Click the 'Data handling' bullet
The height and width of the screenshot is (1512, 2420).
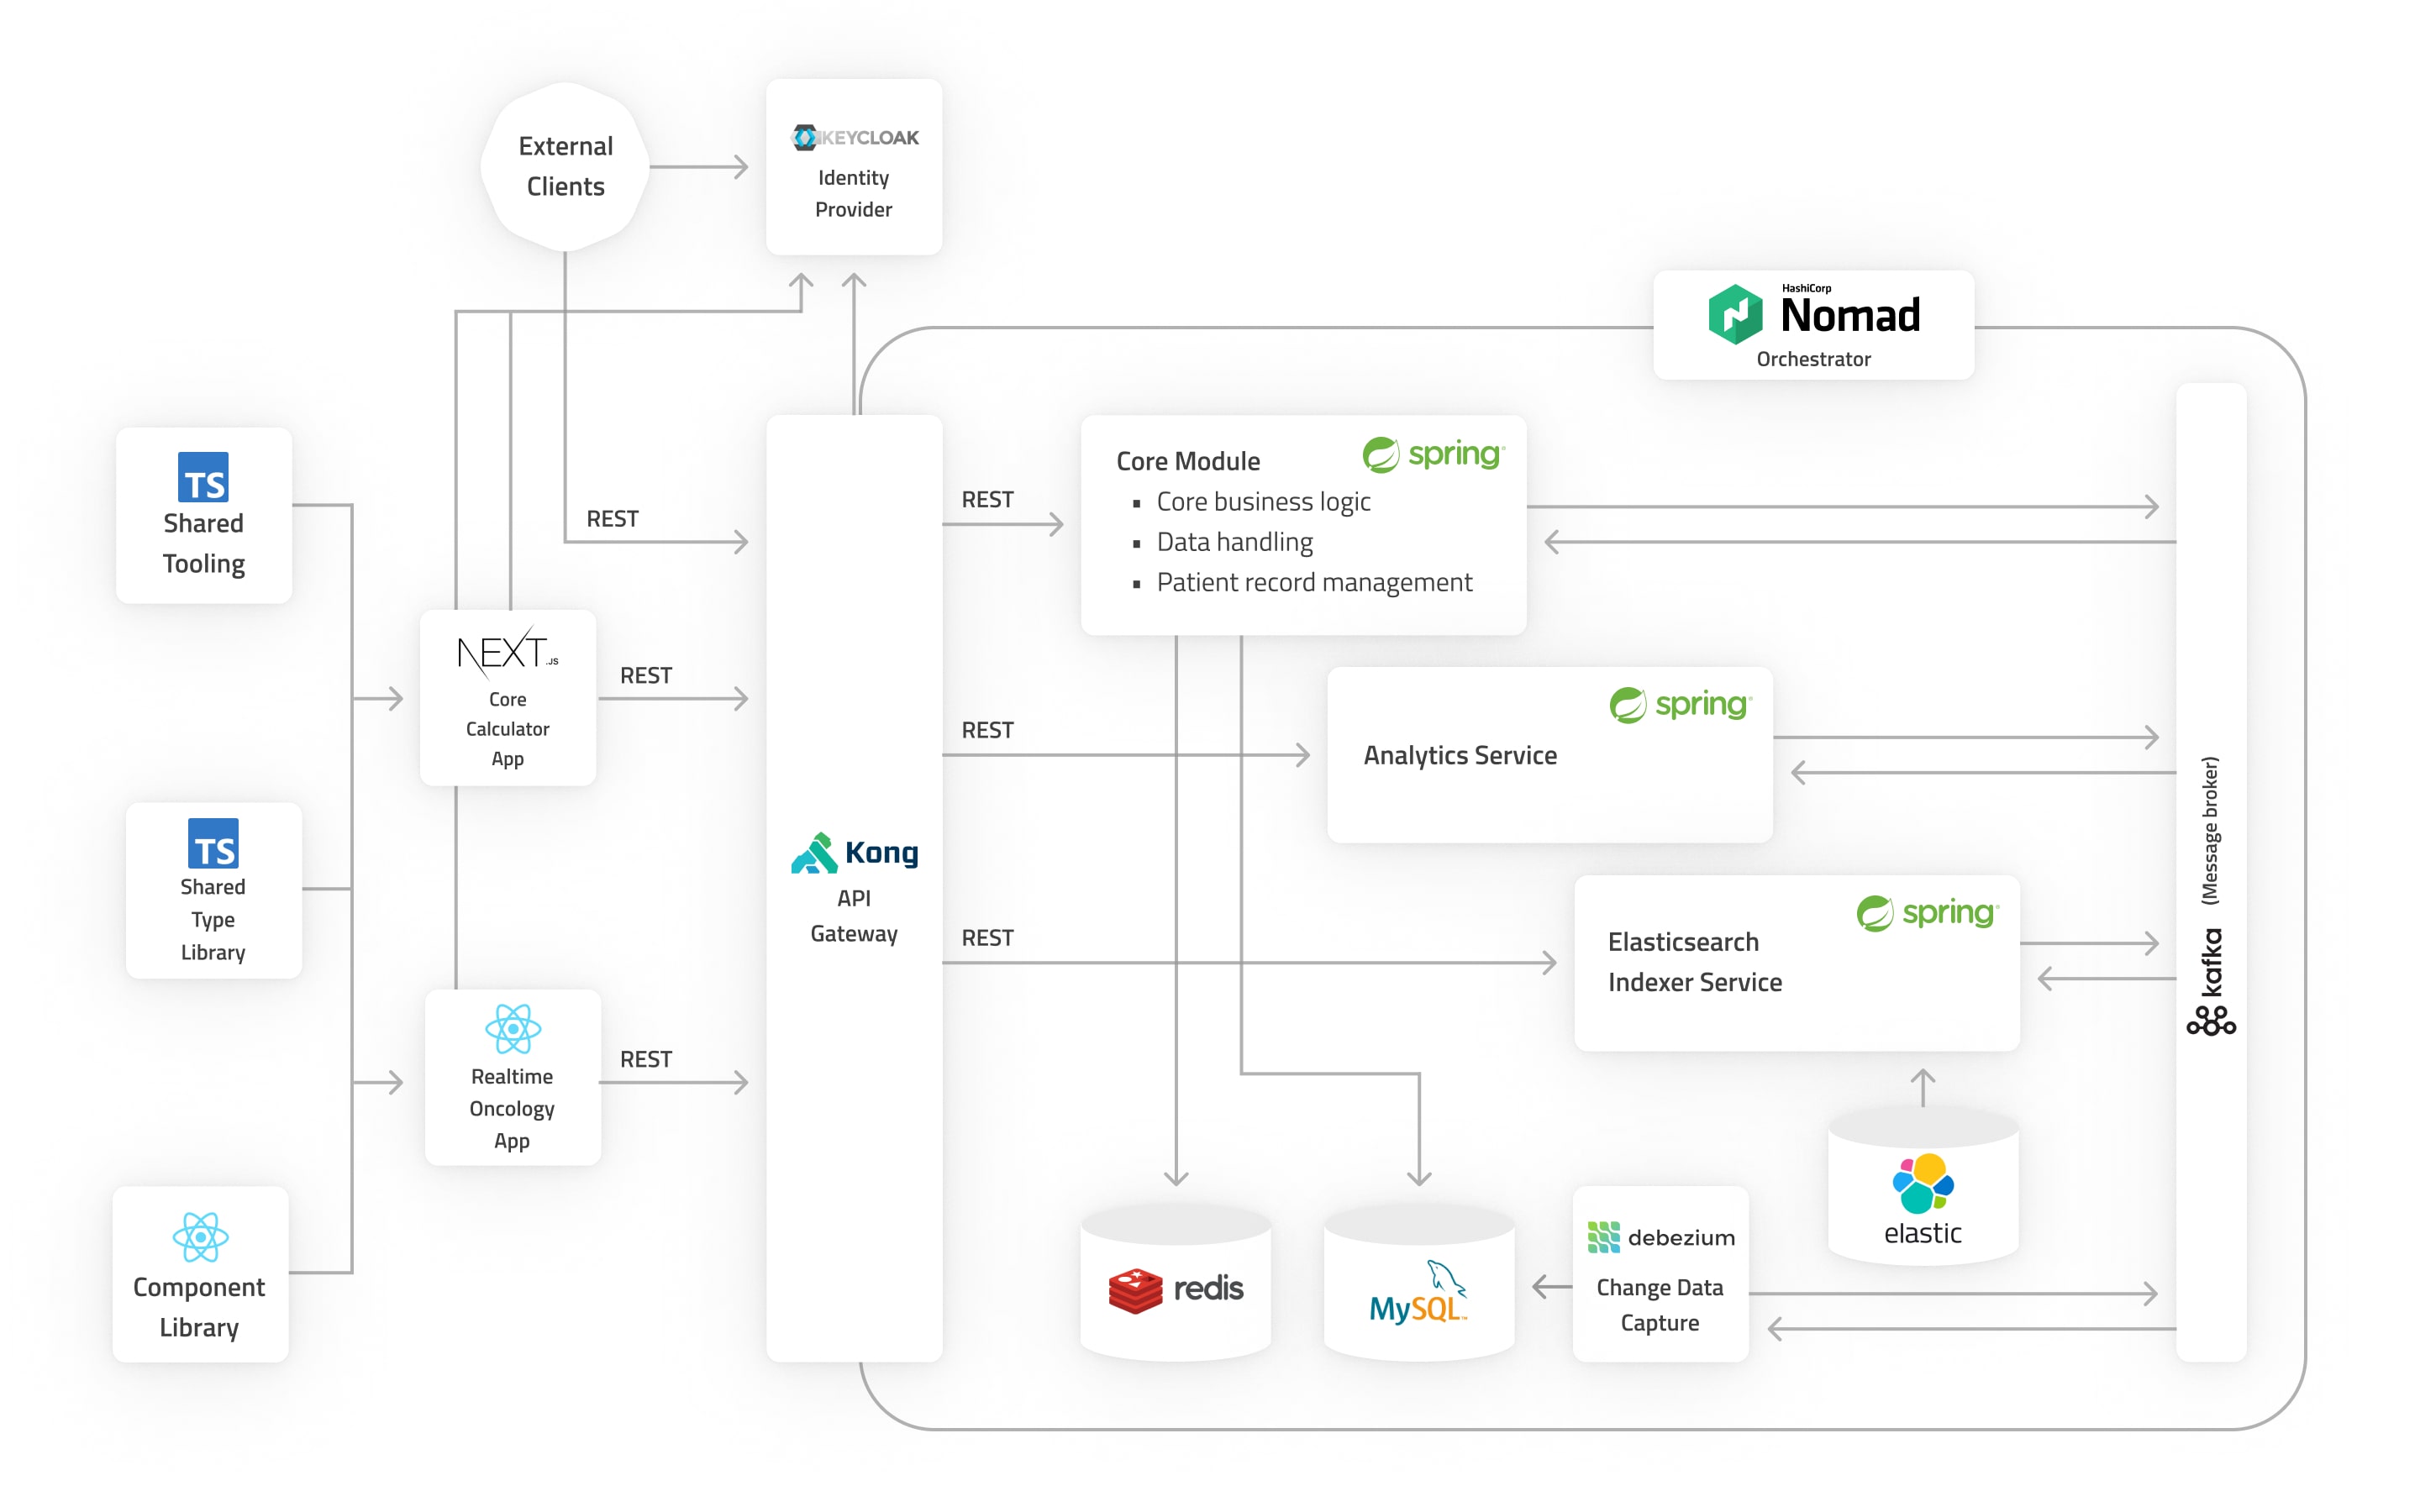1235,542
